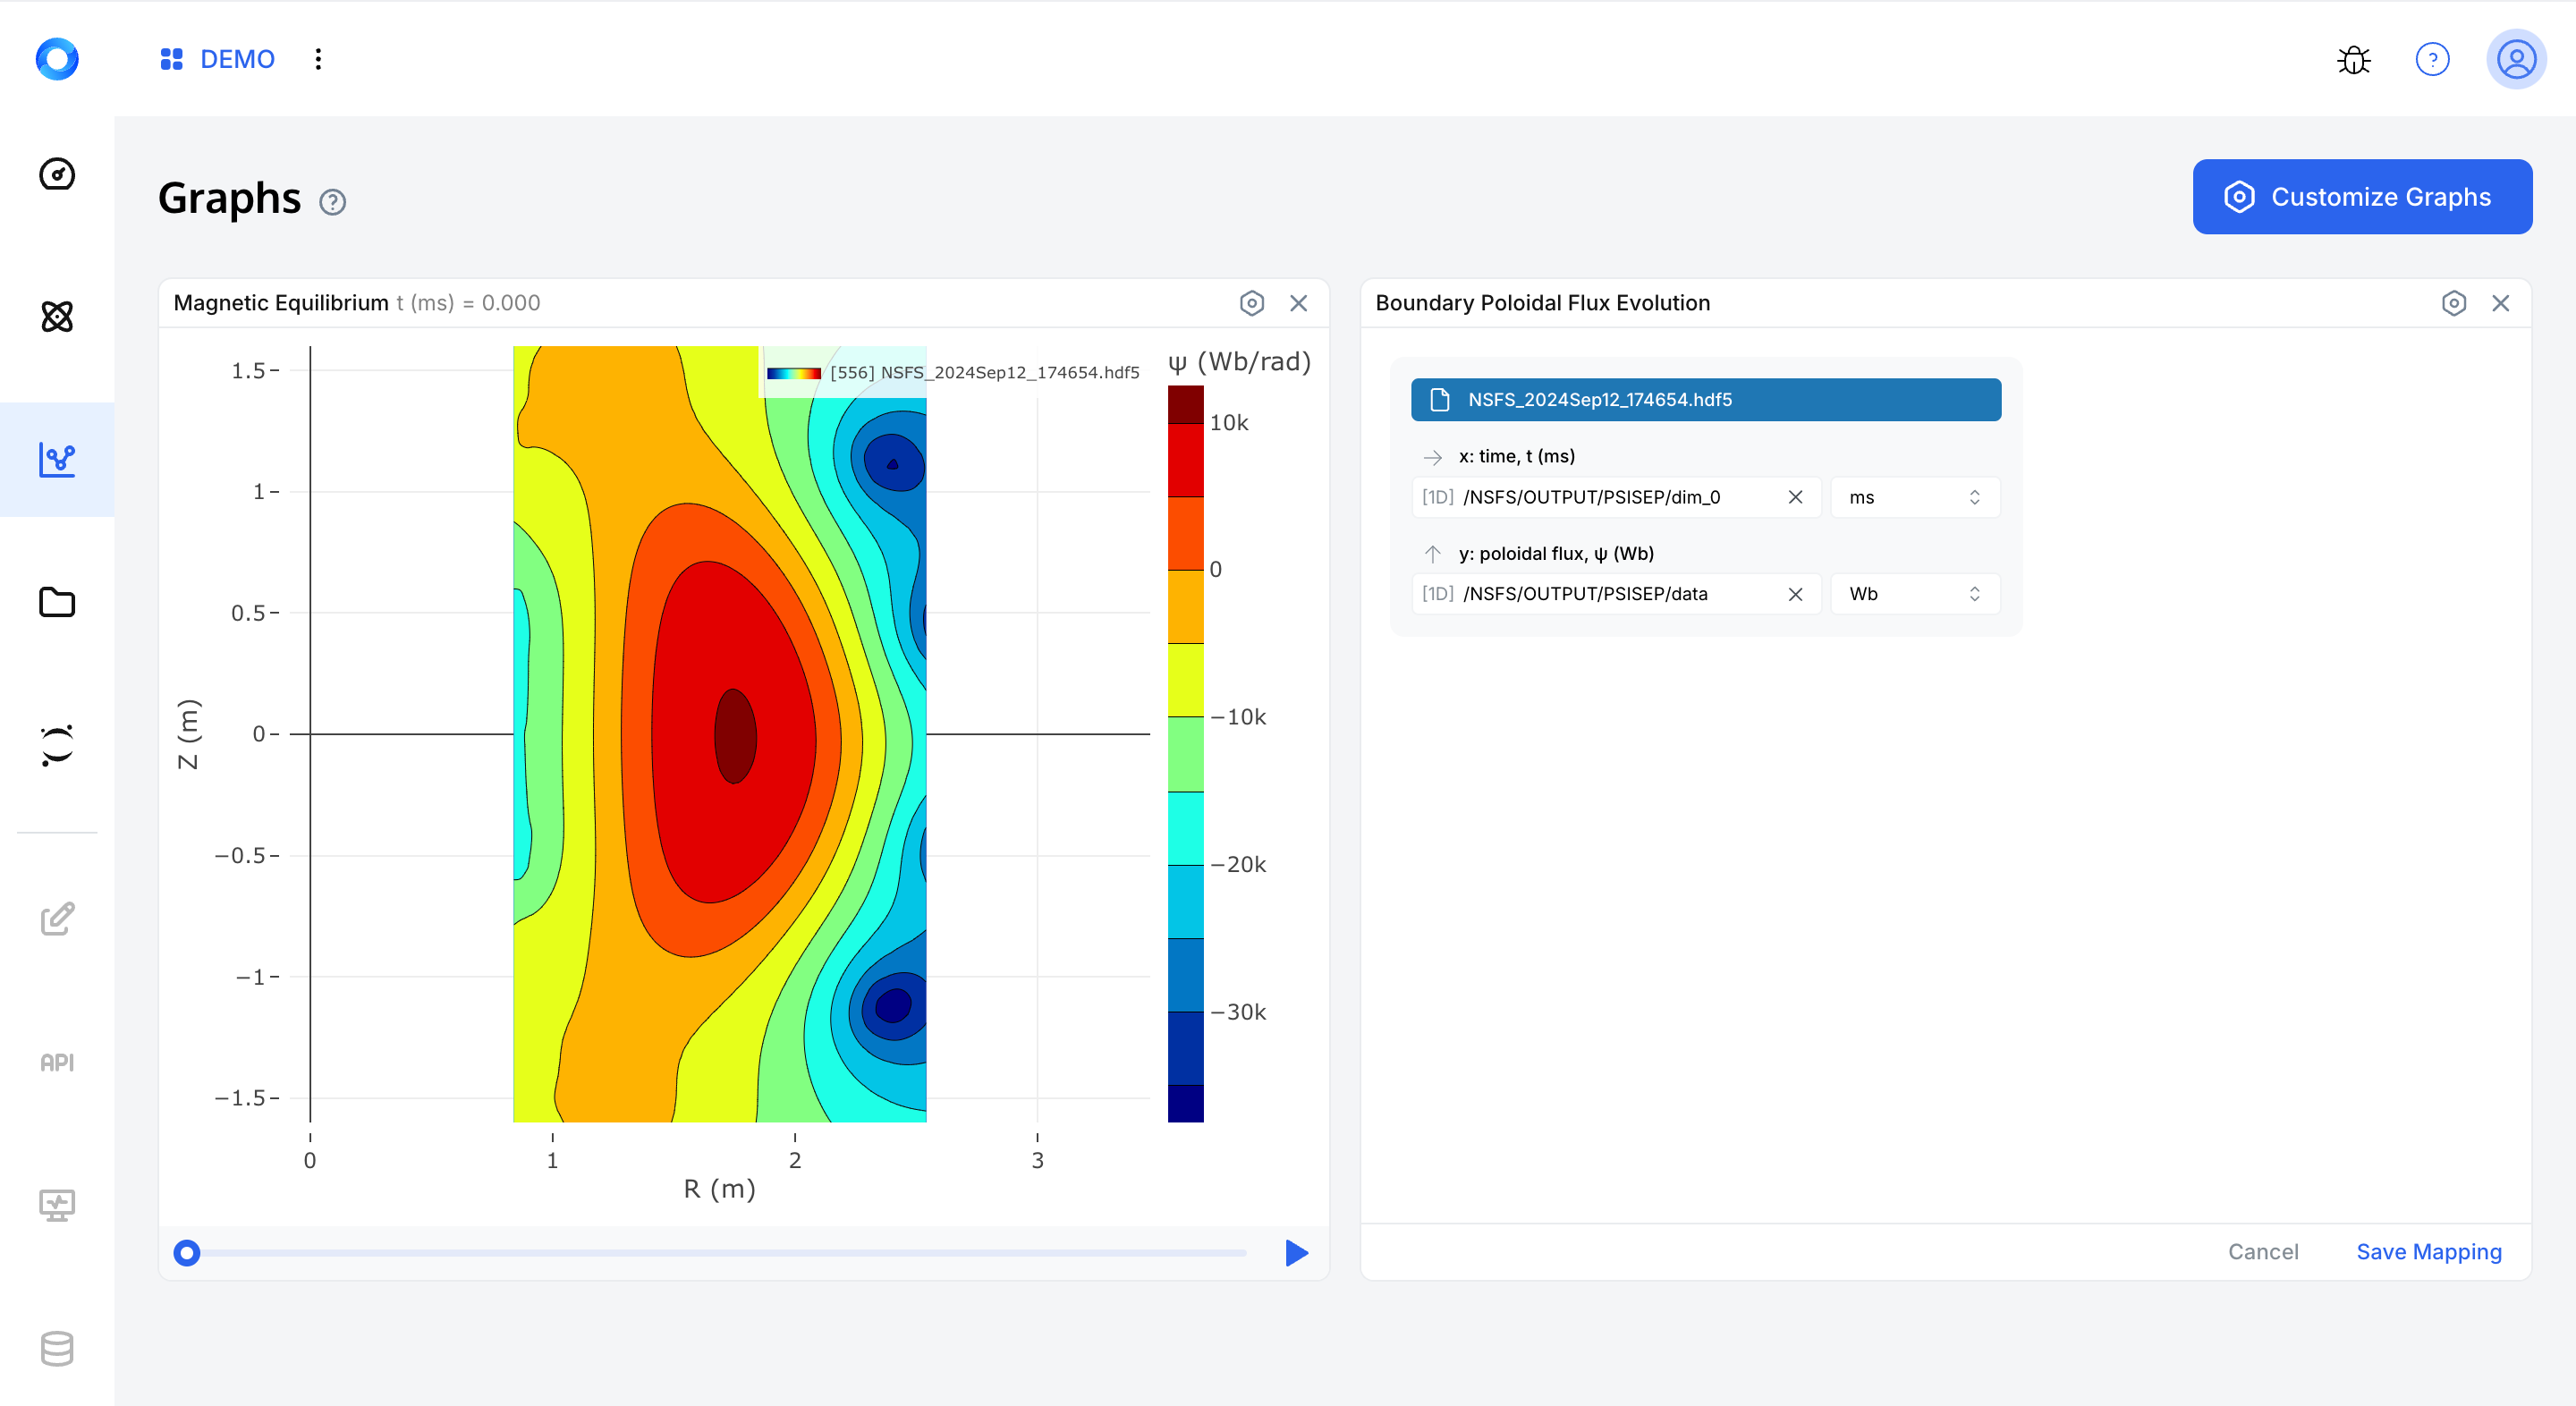Viewport: 2576px width, 1406px height.
Task: Open help from top-right question mark
Action: point(2432,59)
